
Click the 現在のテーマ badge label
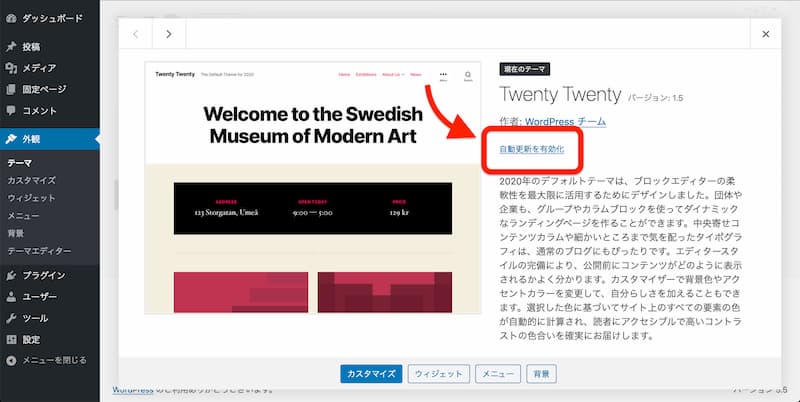click(x=524, y=69)
